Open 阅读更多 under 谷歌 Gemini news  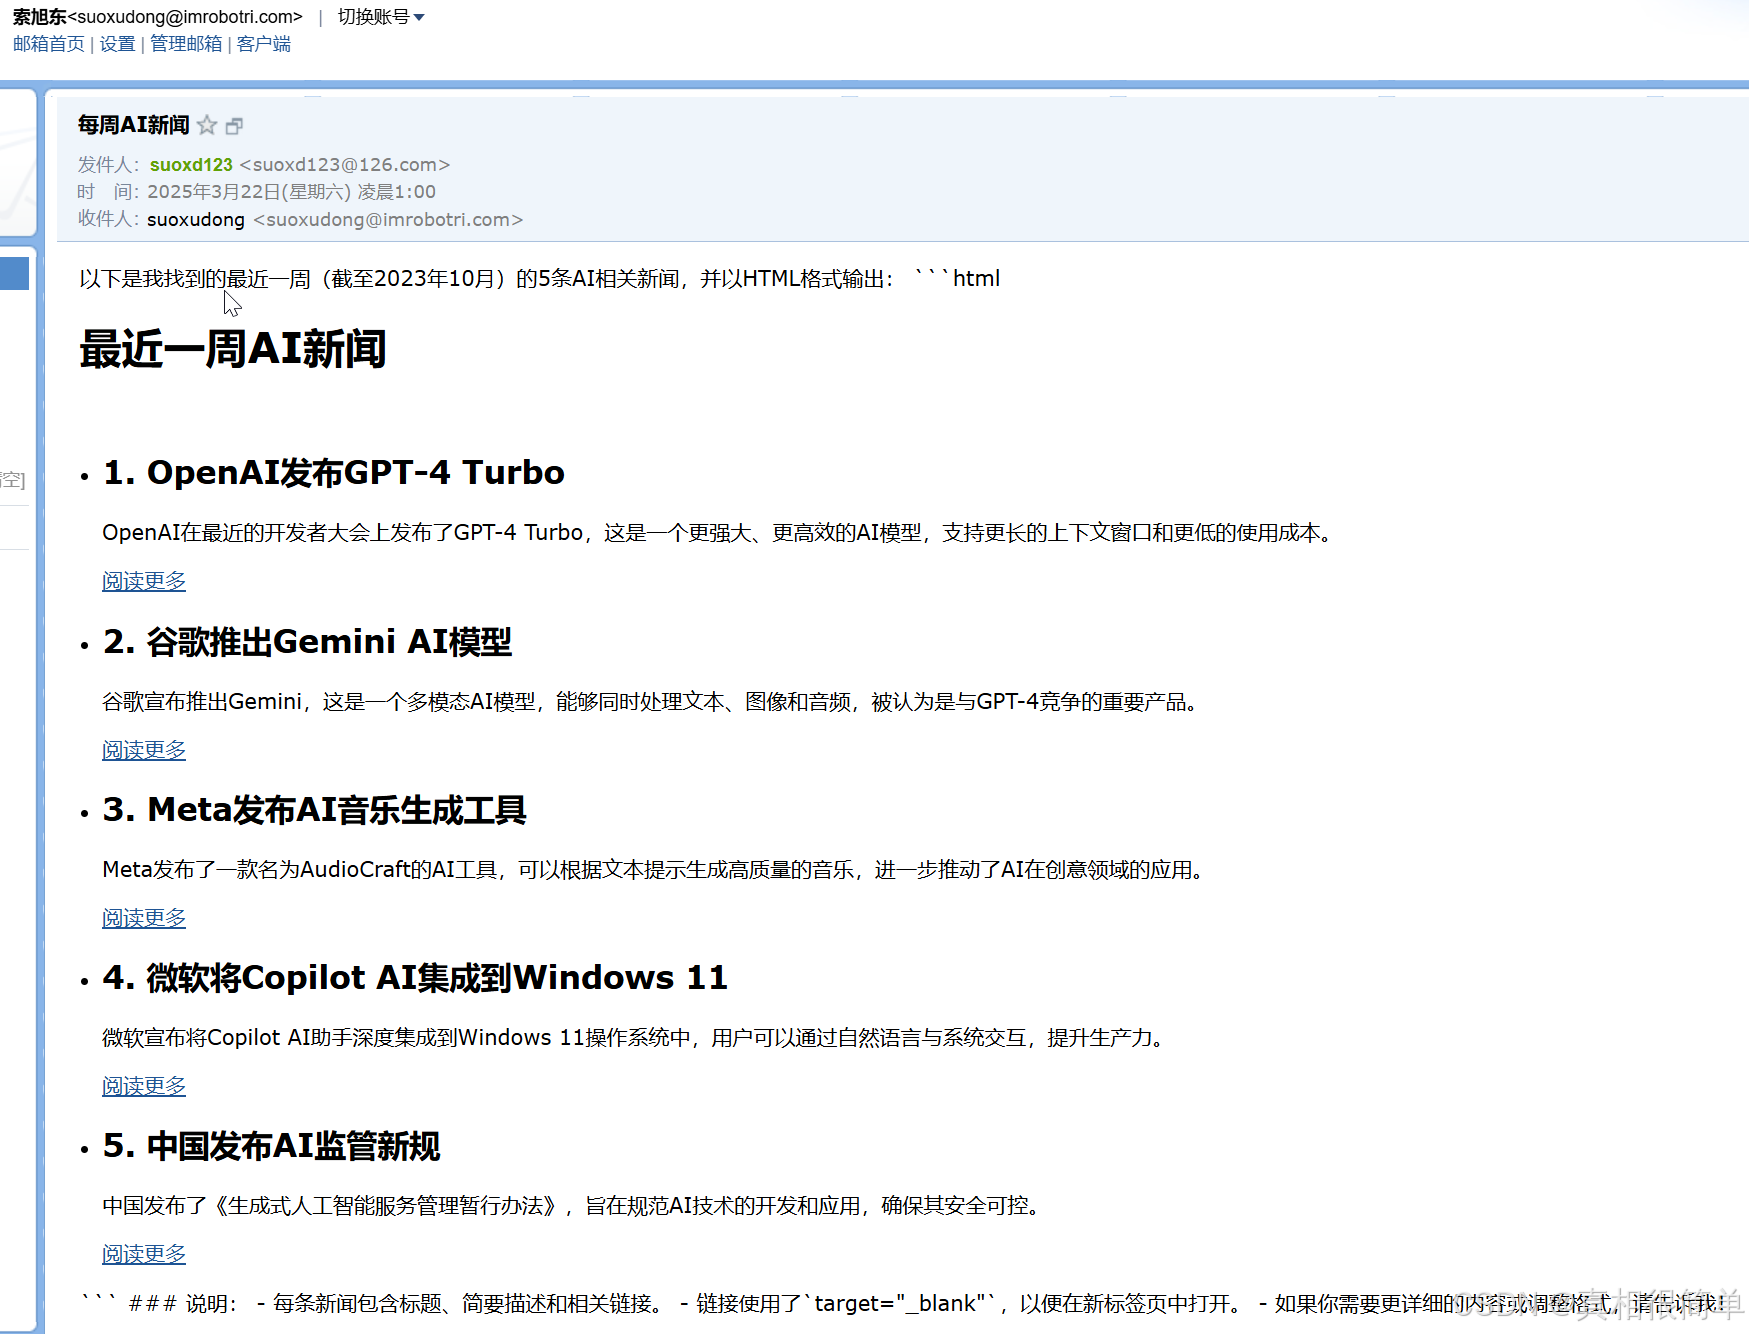pyautogui.click(x=144, y=750)
